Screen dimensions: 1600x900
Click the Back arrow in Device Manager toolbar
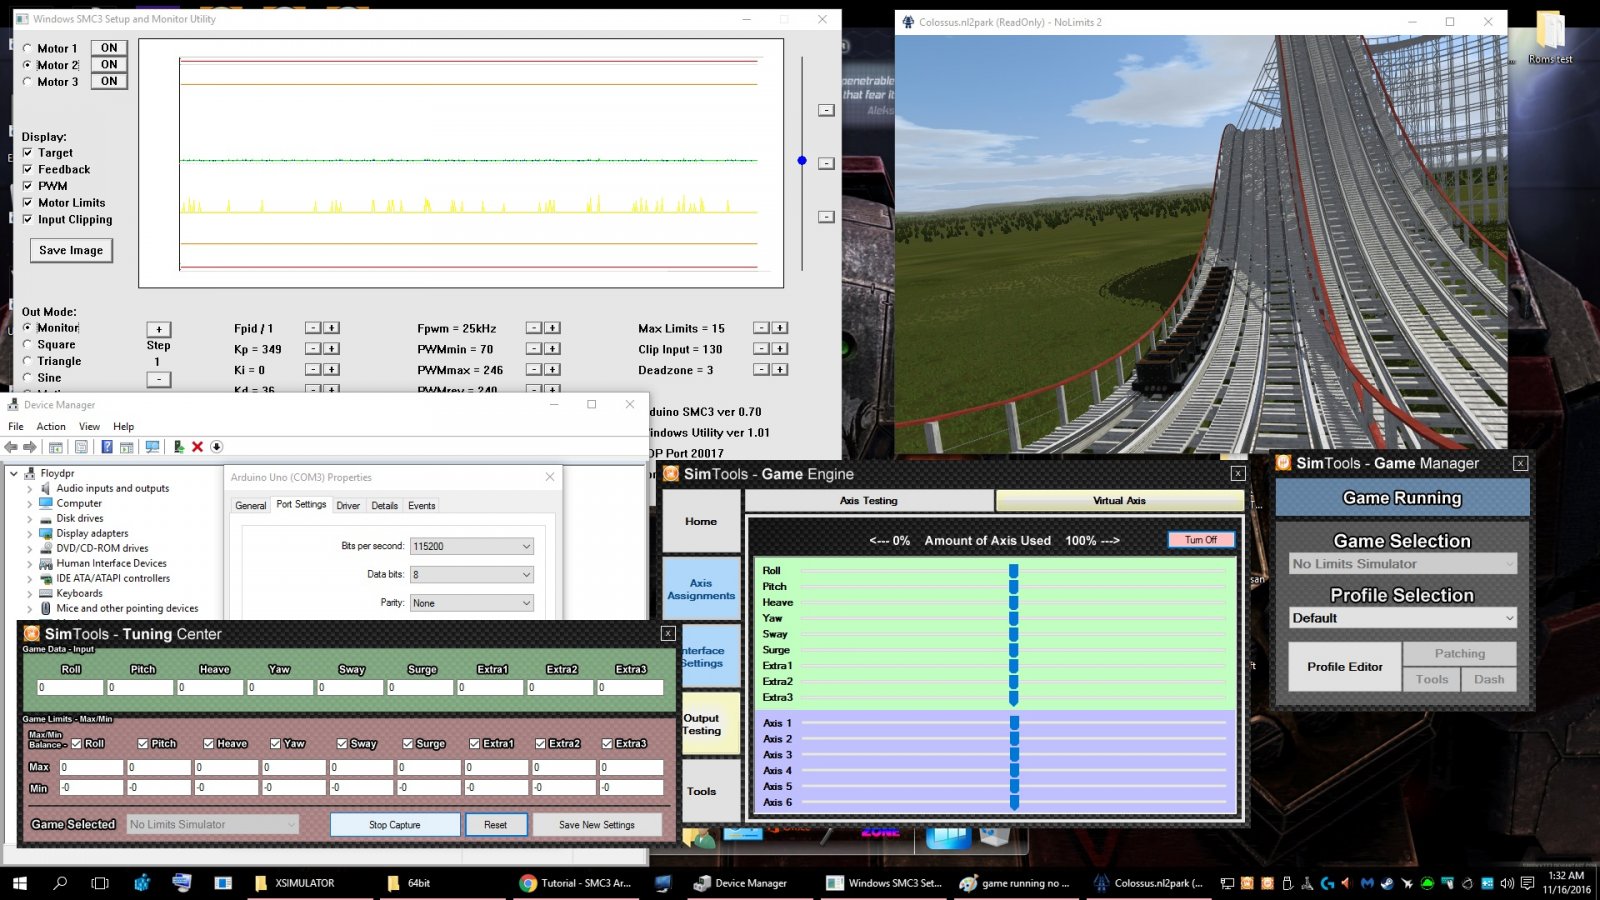pos(11,447)
